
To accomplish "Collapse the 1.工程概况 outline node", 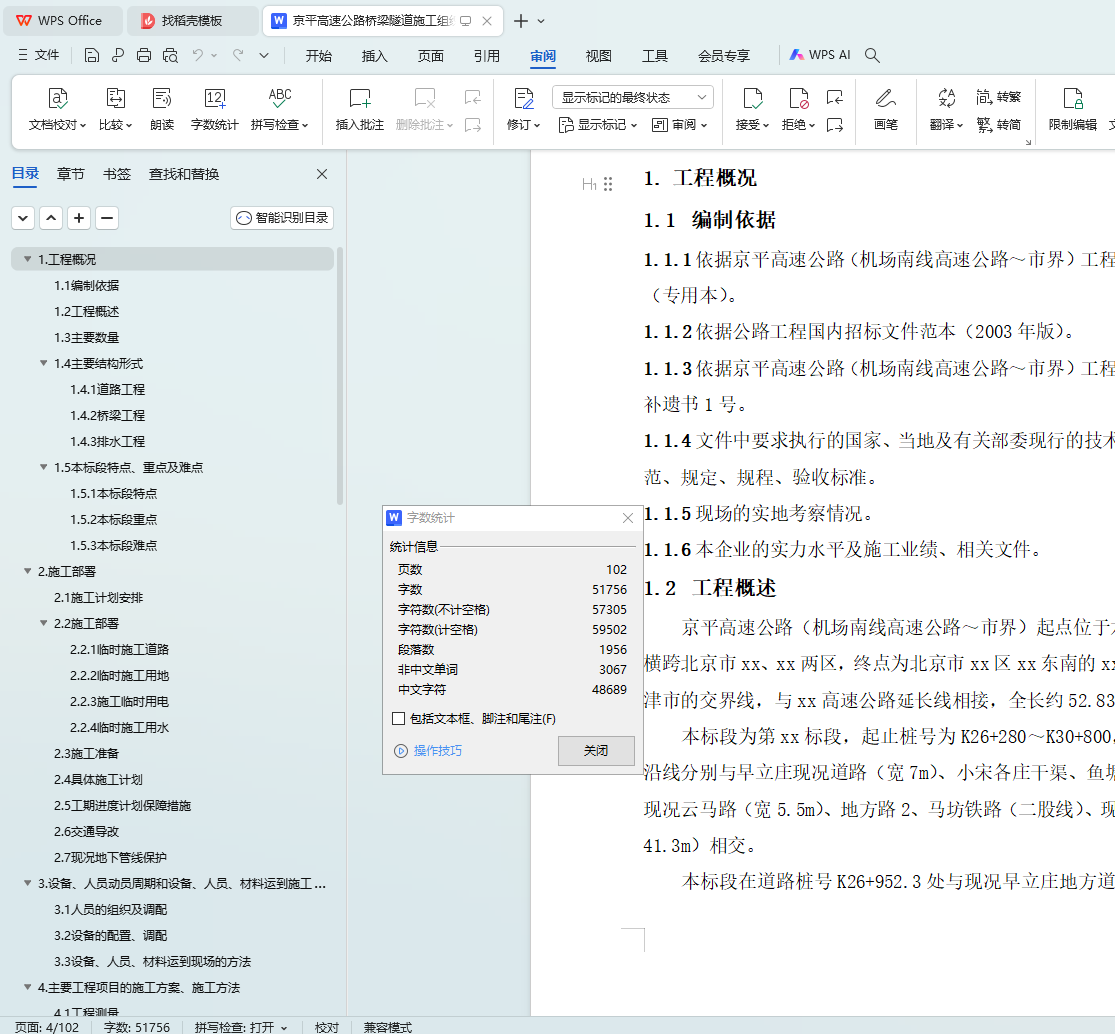I will (x=28, y=260).
